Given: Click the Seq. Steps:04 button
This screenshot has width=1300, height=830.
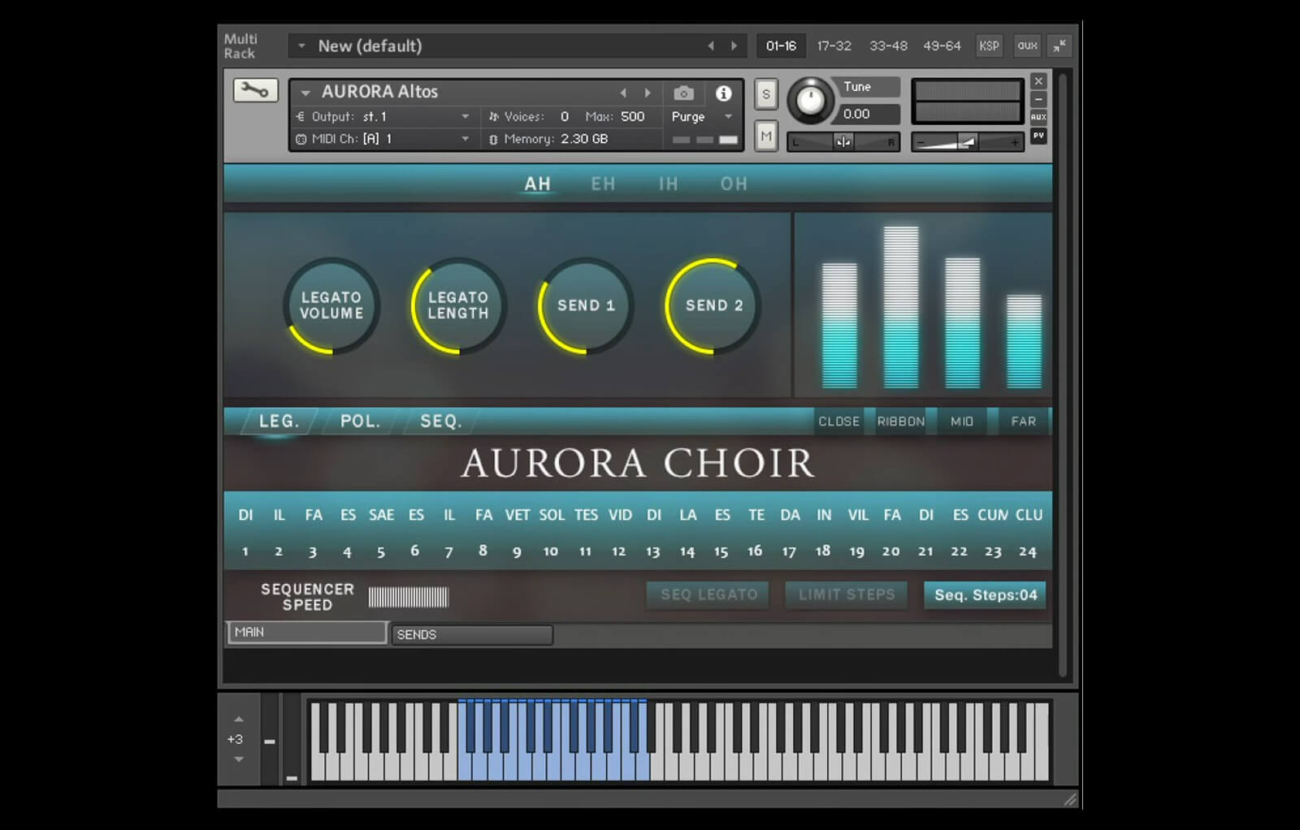Looking at the screenshot, I should [984, 595].
